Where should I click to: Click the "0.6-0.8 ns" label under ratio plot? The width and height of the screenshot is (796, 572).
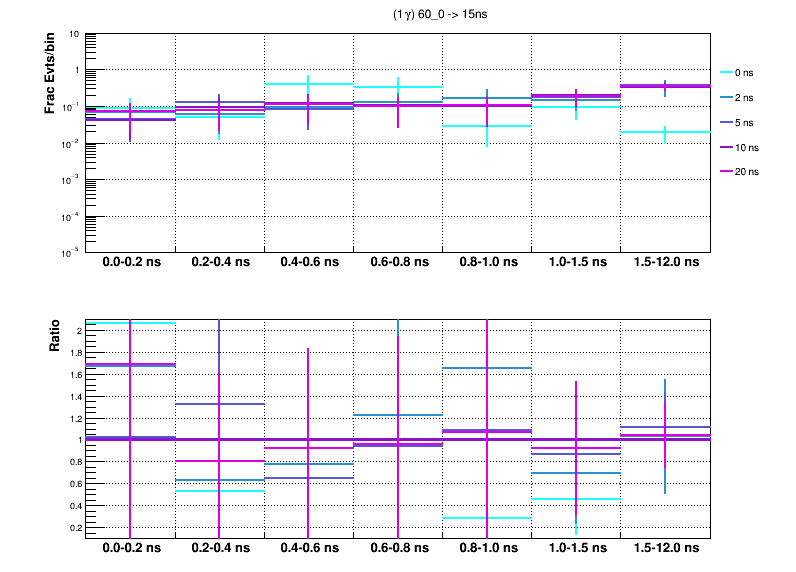click(398, 549)
